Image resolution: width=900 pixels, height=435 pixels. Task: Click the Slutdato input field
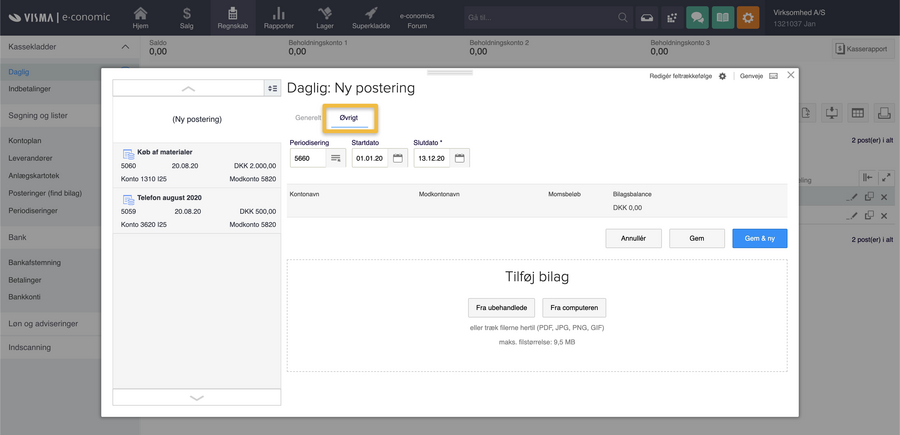[432, 158]
